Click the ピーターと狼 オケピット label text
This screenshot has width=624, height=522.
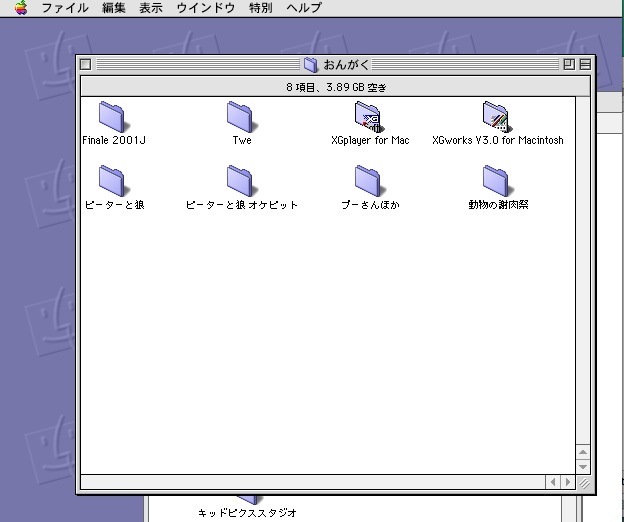coord(242,205)
